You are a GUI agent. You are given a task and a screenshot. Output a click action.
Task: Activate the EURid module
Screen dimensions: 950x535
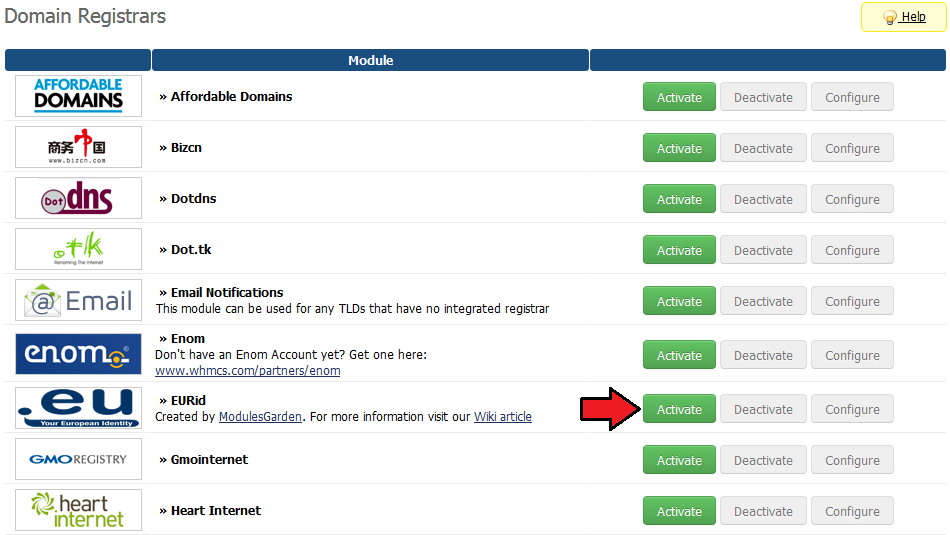pos(679,408)
